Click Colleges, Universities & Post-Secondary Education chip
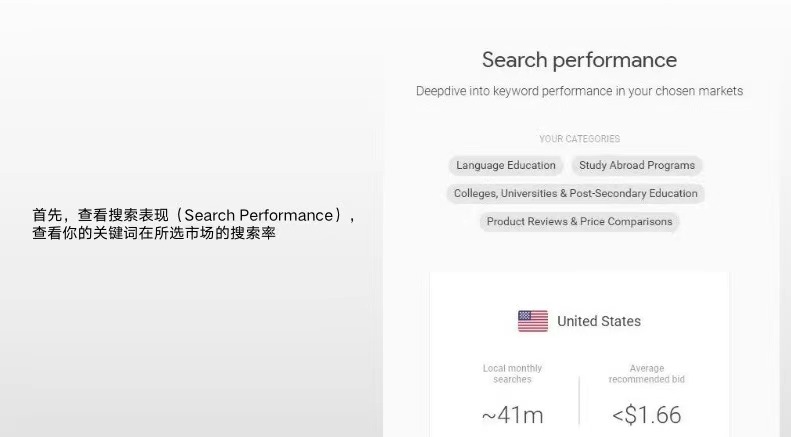This screenshot has width=791, height=437. pos(575,193)
